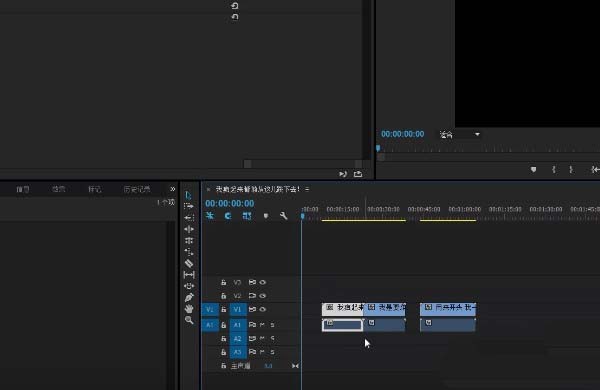
Task: Mute audio track A1
Action: point(262,325)
